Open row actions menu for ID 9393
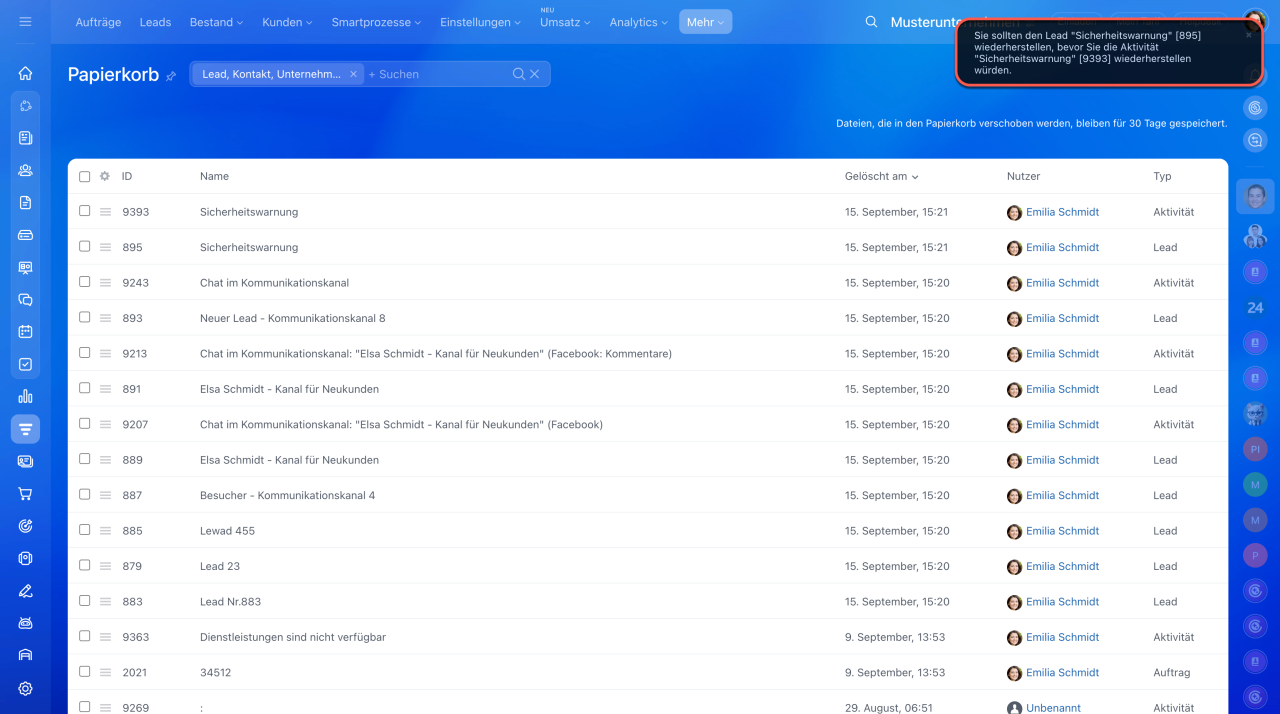The width and height of the screenshot is (1280, 714). (x=105, y=212)
